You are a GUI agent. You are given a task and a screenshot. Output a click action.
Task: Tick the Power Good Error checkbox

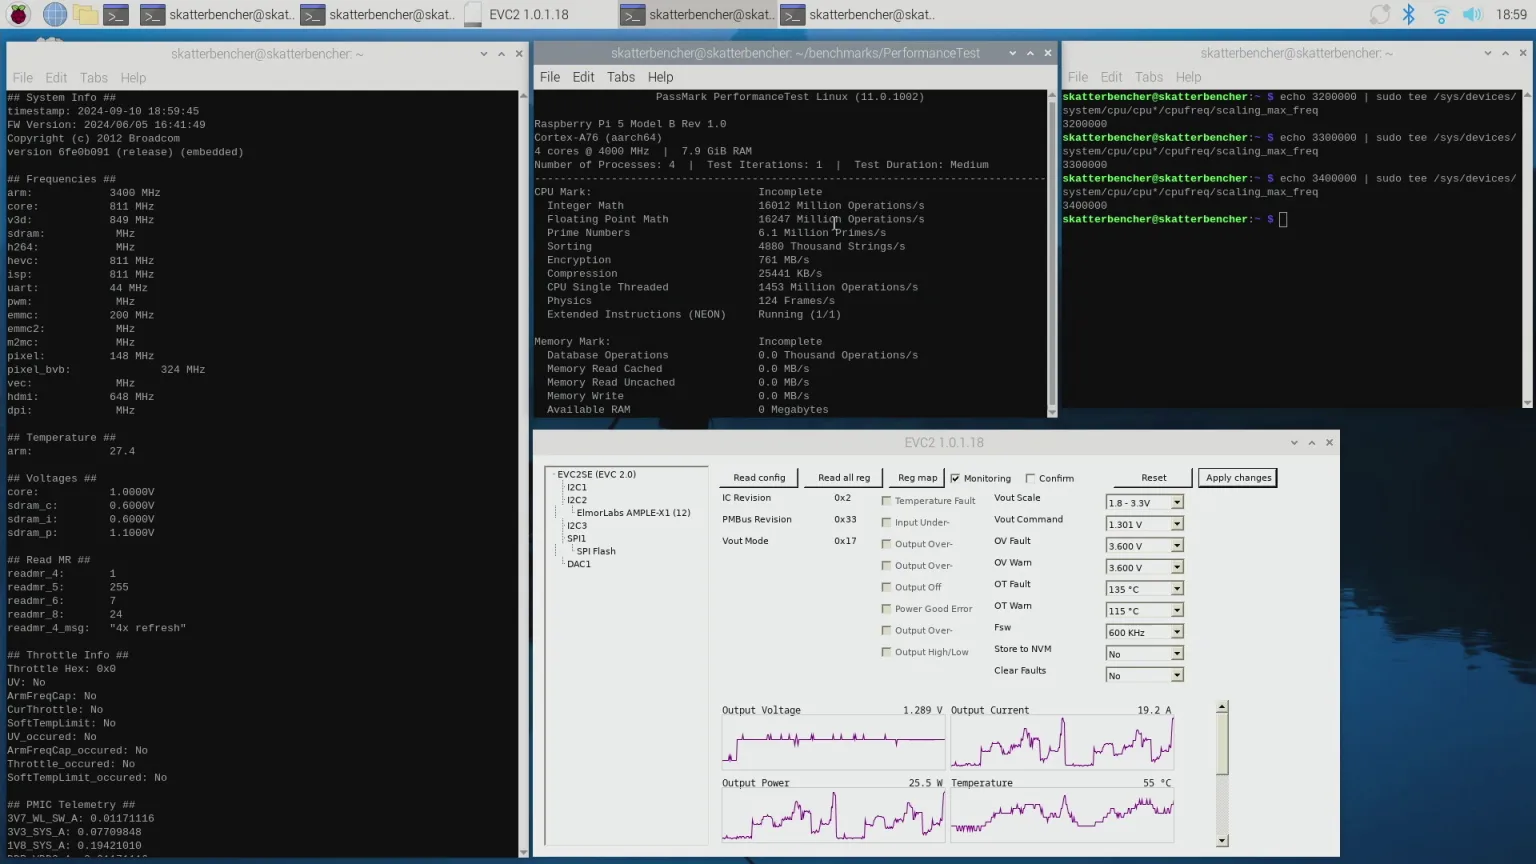coord(886,609)
